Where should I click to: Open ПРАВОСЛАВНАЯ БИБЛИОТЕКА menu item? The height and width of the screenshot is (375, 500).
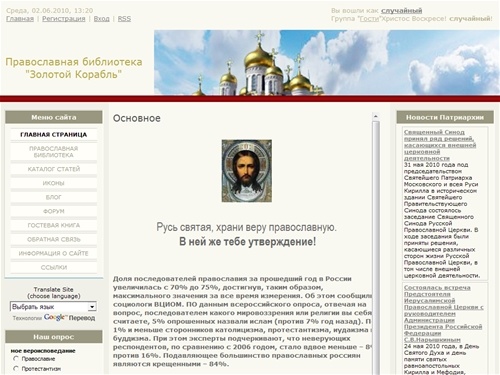pos(54,152)
